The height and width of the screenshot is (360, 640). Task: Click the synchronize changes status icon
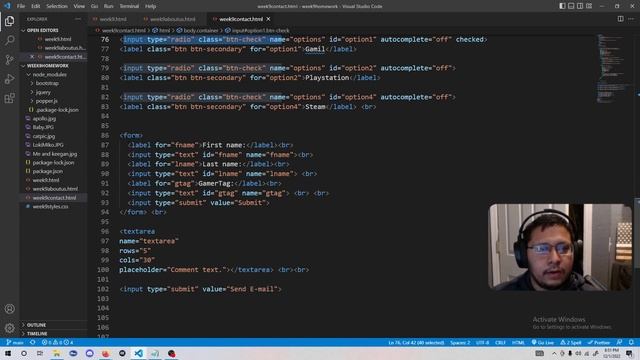[33, 342]
